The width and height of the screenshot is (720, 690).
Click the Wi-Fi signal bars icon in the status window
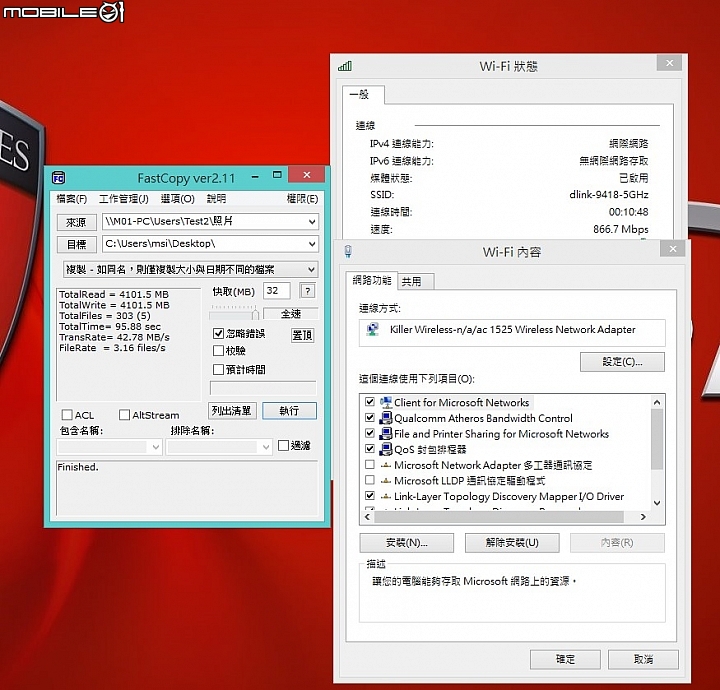click(345, 66)
